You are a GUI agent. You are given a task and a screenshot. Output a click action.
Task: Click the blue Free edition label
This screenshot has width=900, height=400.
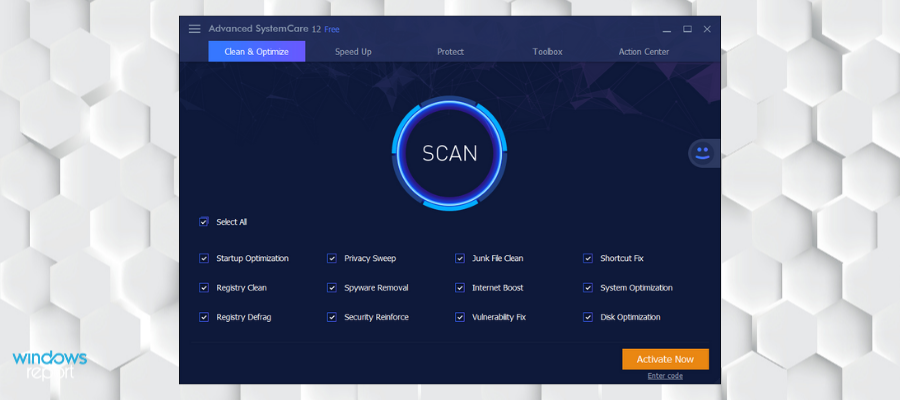coord(332,29)
